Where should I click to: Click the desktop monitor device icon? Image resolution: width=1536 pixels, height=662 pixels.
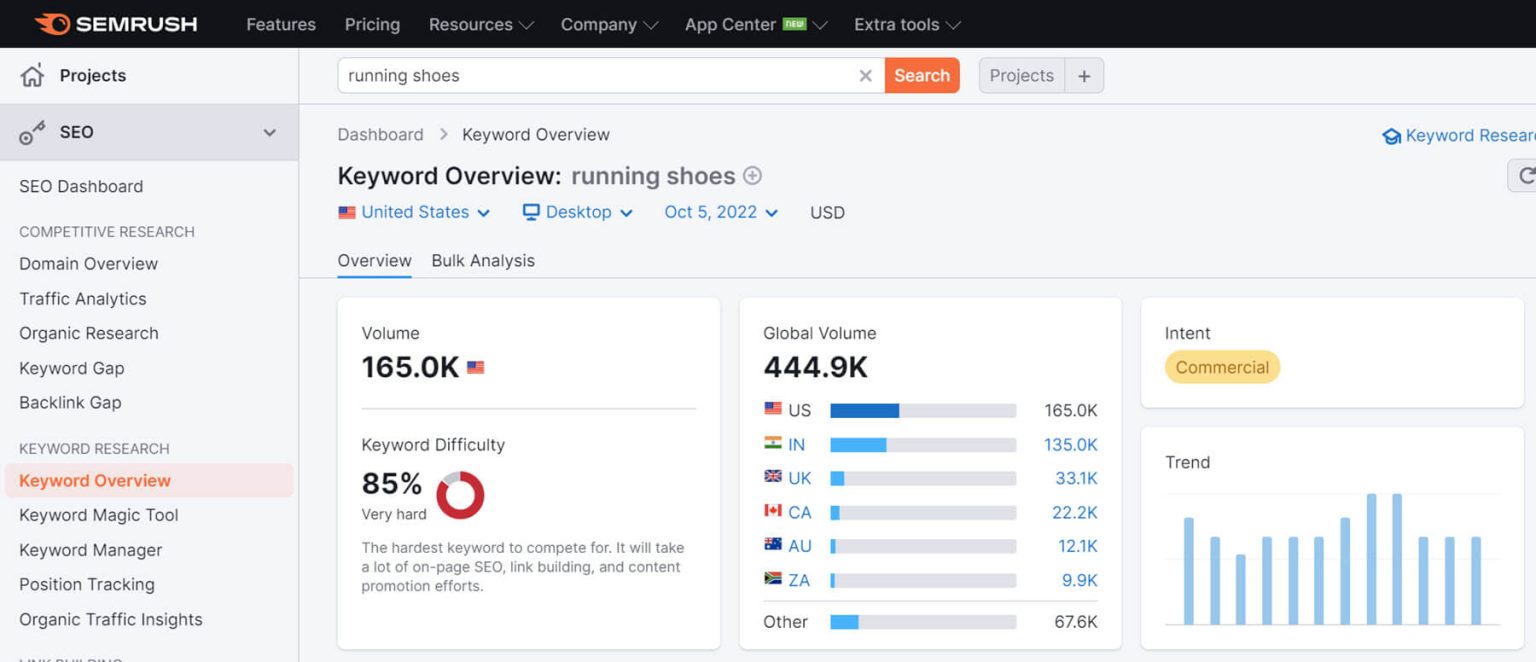[529, 212]
